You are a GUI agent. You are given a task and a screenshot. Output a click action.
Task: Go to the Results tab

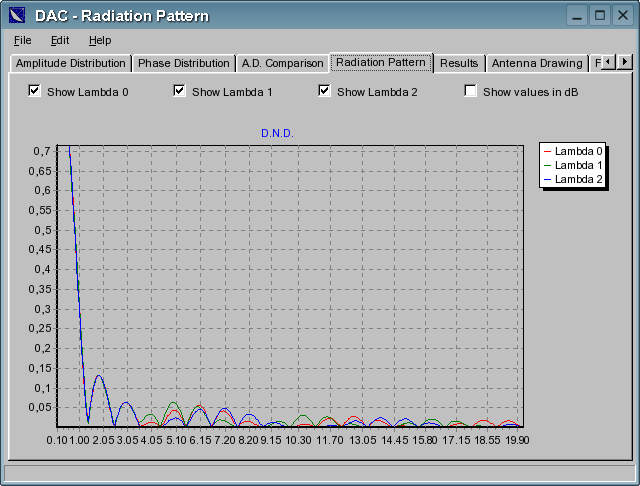coord(459,63)
